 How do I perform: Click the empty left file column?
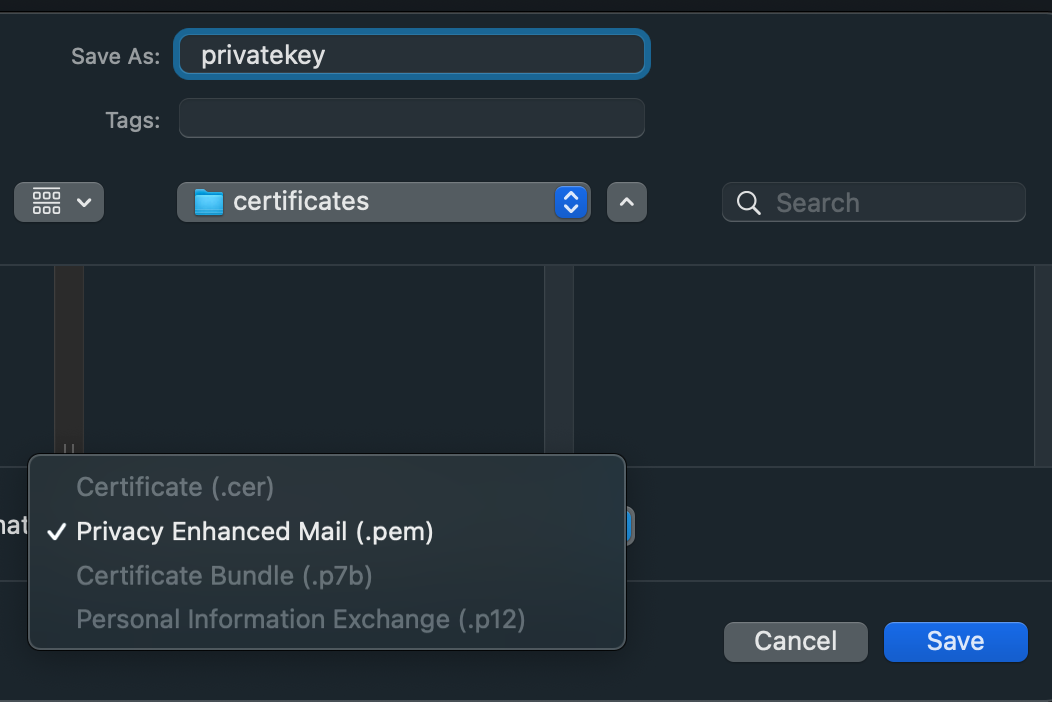[x=314, y=359]
